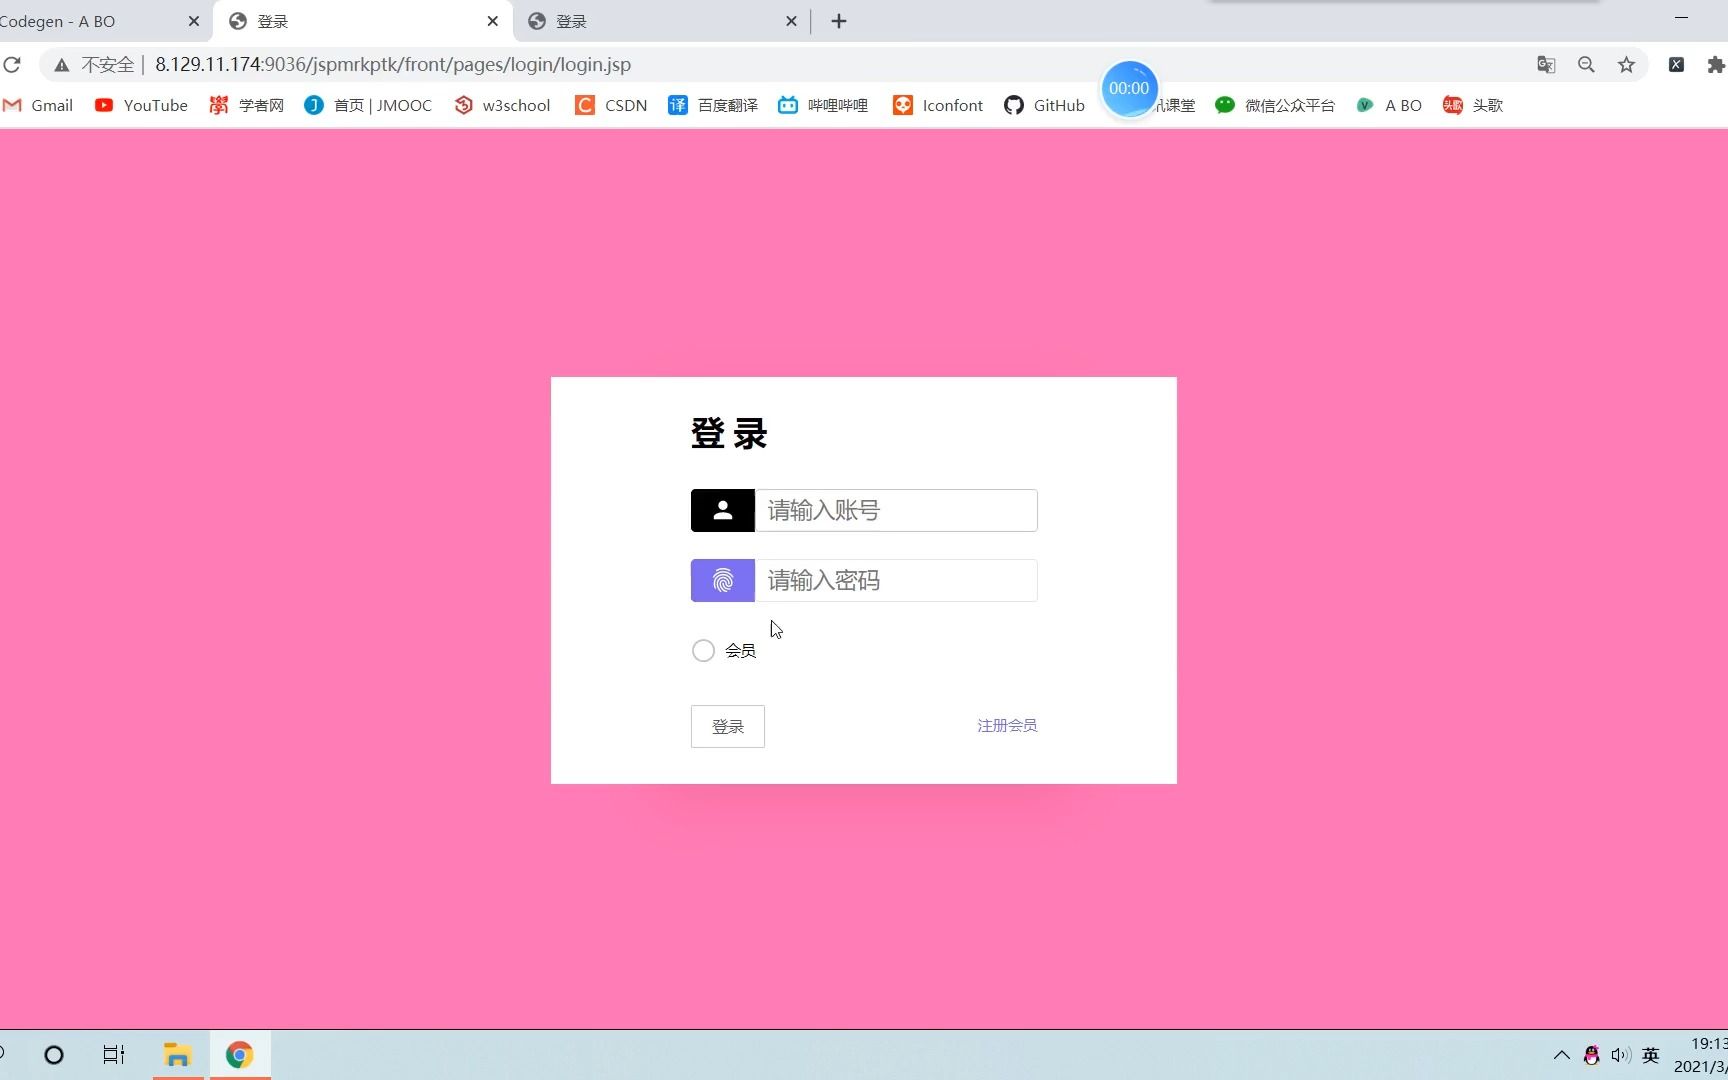
Task: Open Task View in the taskbar
Action: 114,1055
